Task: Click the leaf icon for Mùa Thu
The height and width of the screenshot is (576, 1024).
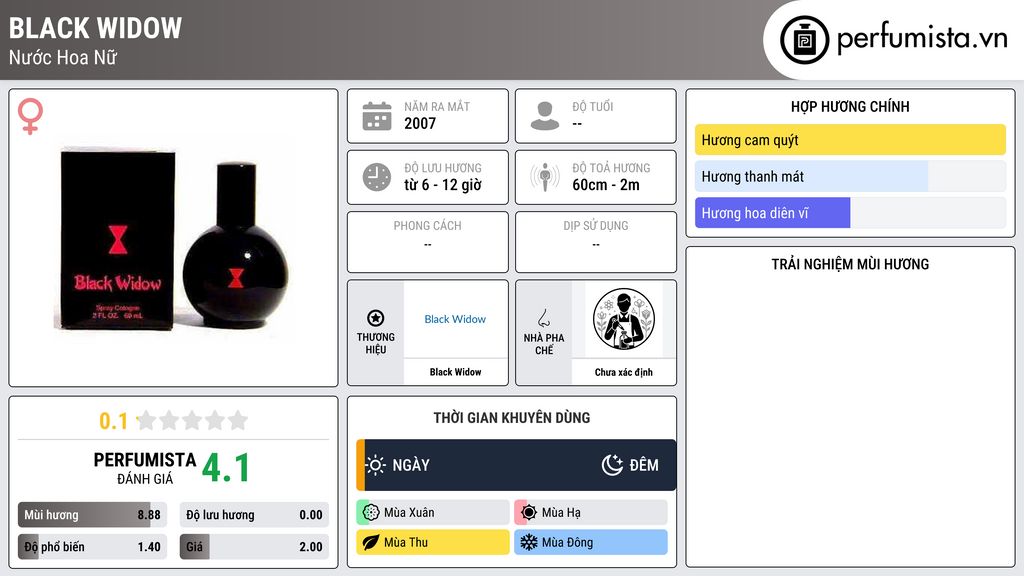Action: click(x=370, y=542)
